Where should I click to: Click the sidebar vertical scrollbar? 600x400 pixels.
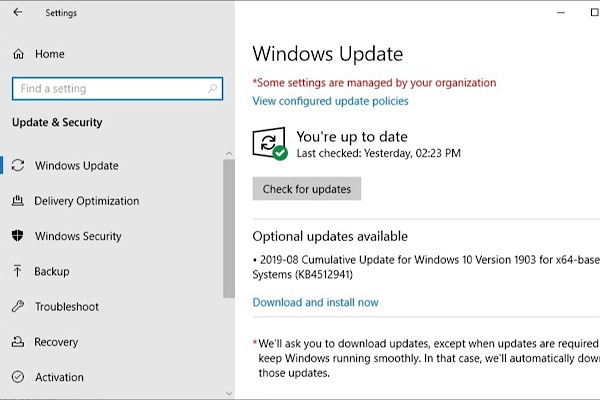point(229,230)
